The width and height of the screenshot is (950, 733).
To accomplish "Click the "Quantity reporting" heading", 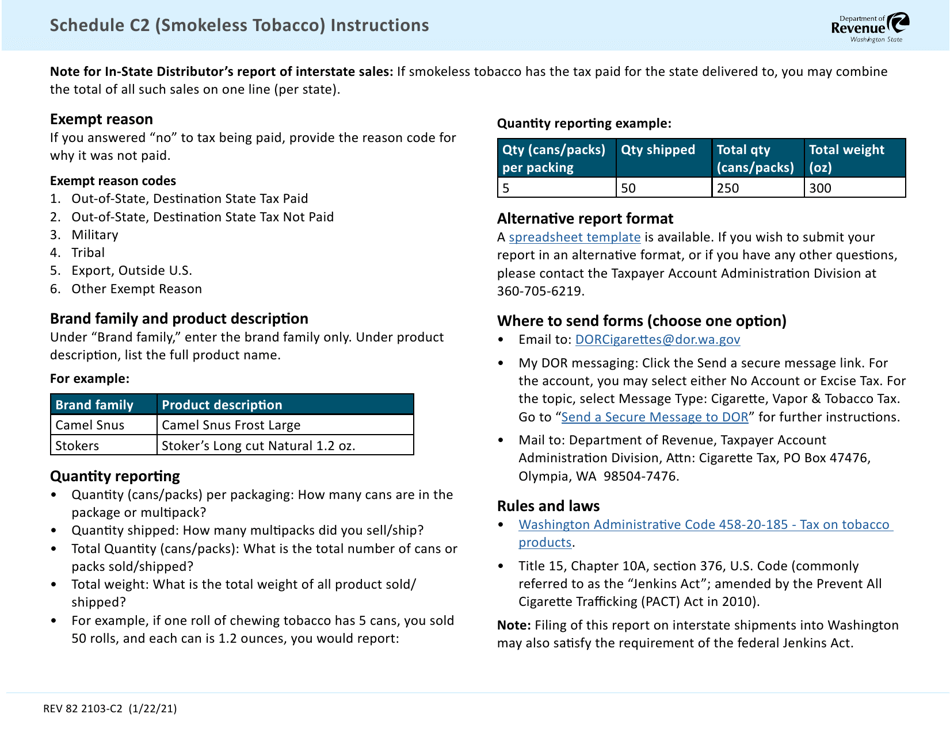I will (115, 476).
